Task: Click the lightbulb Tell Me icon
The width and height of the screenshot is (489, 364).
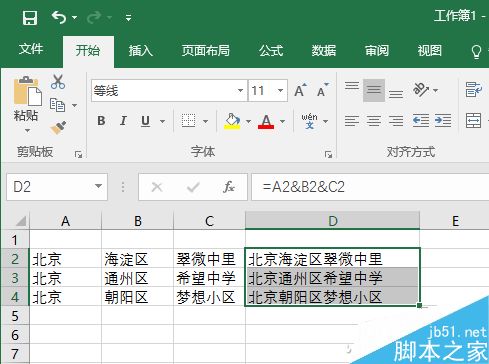Action: pos(476,51)
